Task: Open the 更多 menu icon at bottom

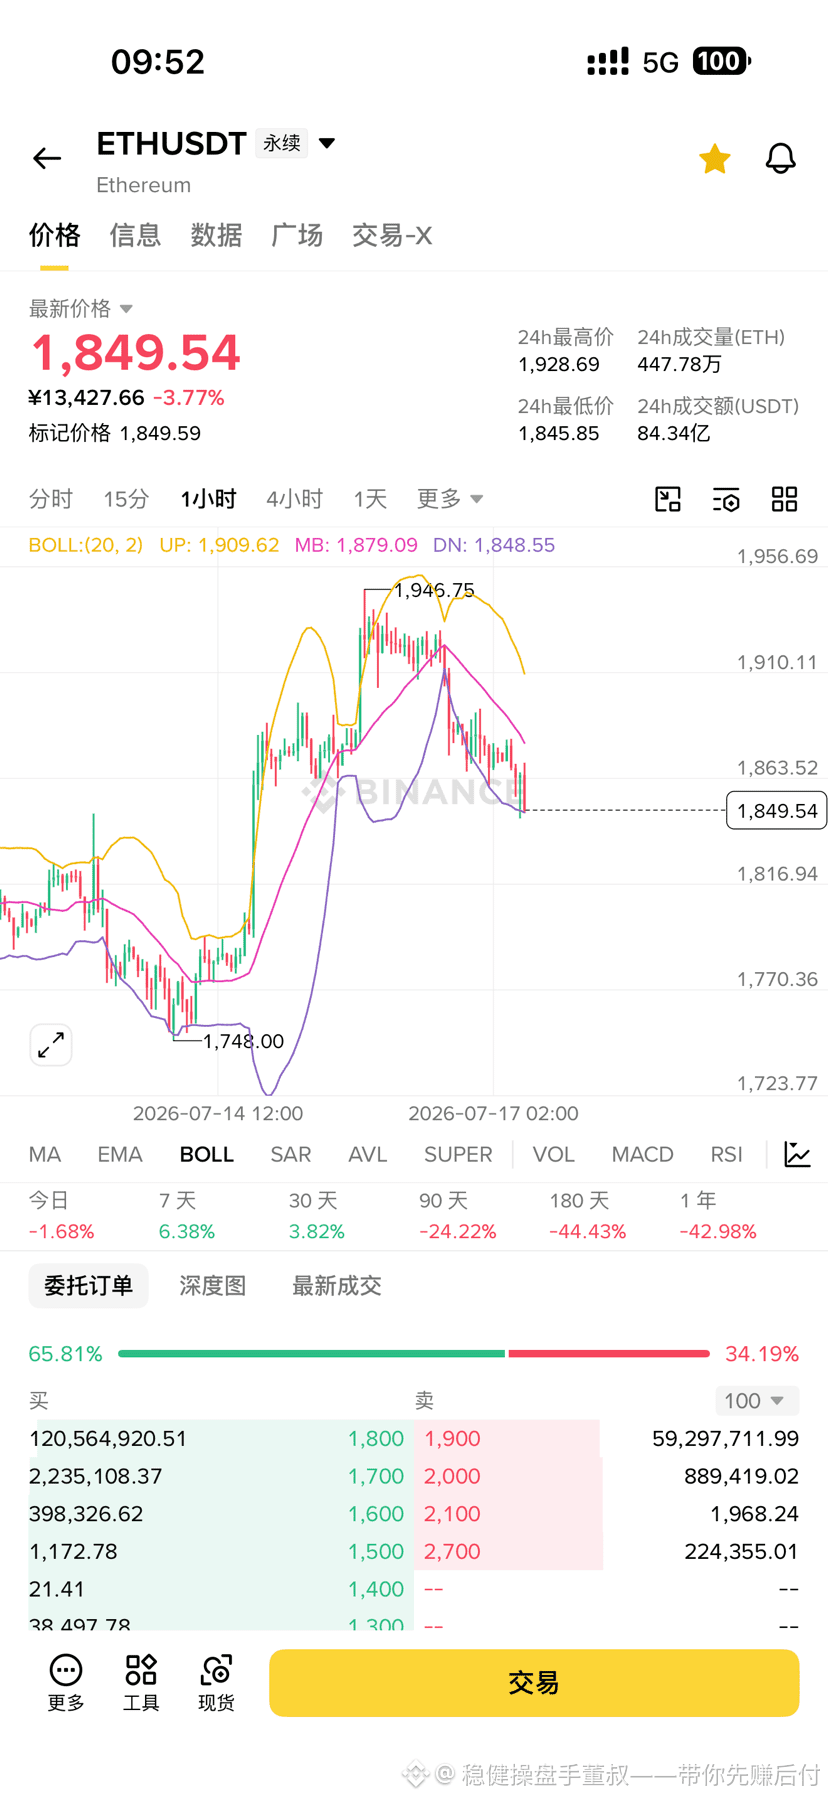Action: (x=66, y=1682)
